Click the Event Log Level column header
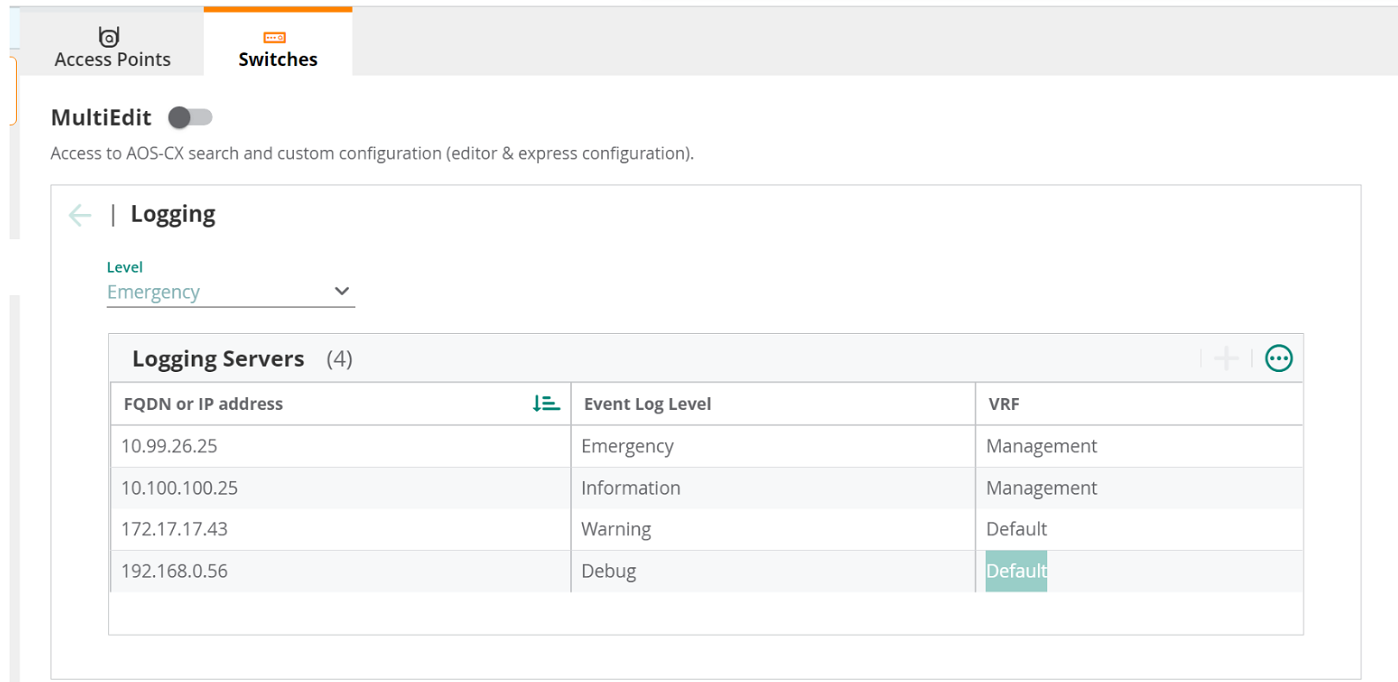 [647, 404]
